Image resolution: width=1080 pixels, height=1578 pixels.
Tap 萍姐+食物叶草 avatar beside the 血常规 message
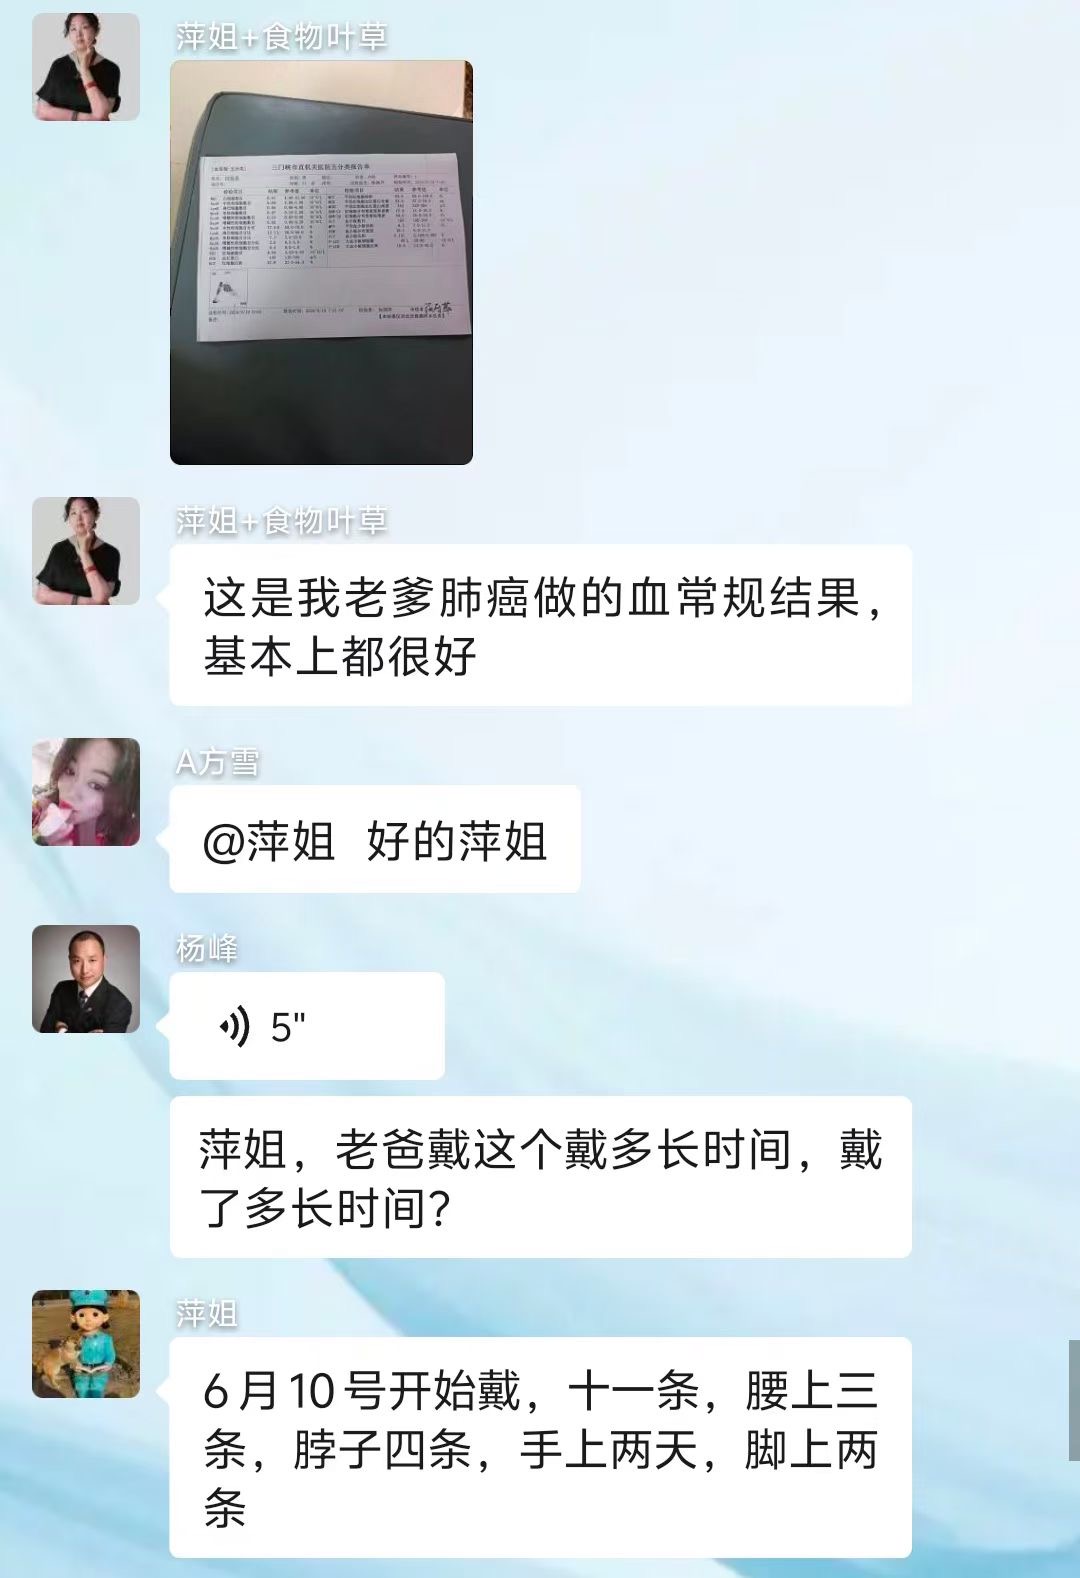pyautogui.click(x=86, y=551)
